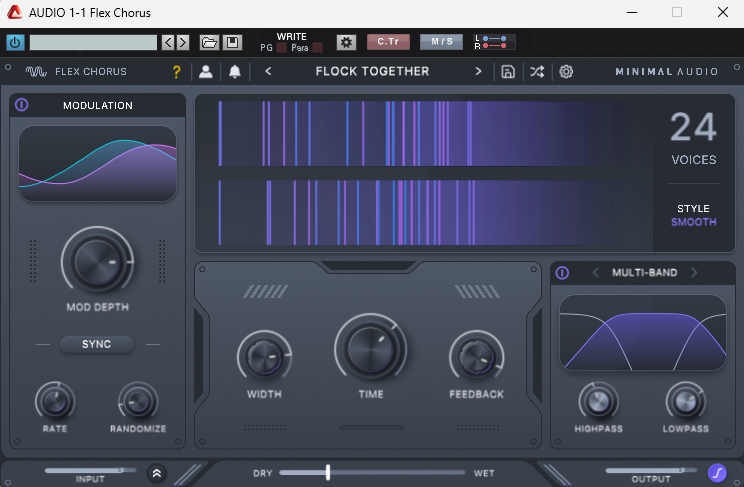744x487 pixels.
Task: Open the user account icon
Action: click(205, 72)
